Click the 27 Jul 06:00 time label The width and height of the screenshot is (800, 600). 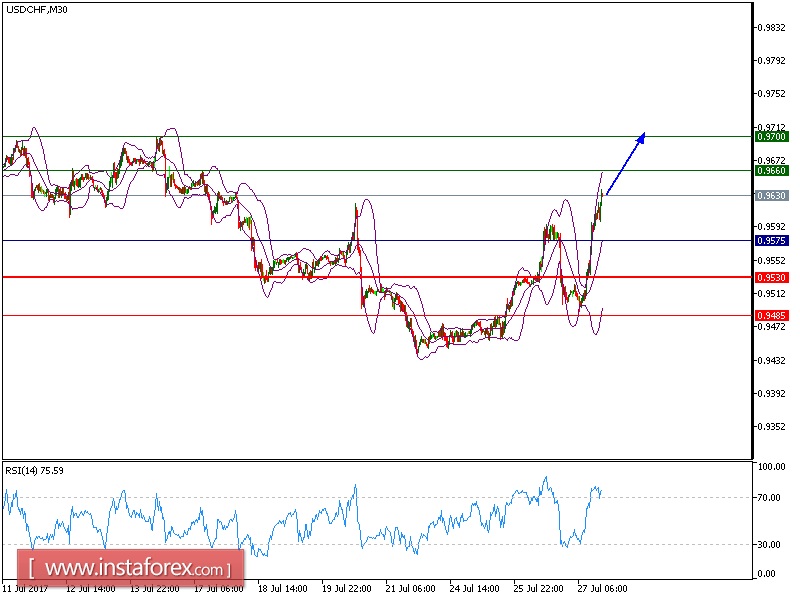pyautogui.click(x=603, y=589)
